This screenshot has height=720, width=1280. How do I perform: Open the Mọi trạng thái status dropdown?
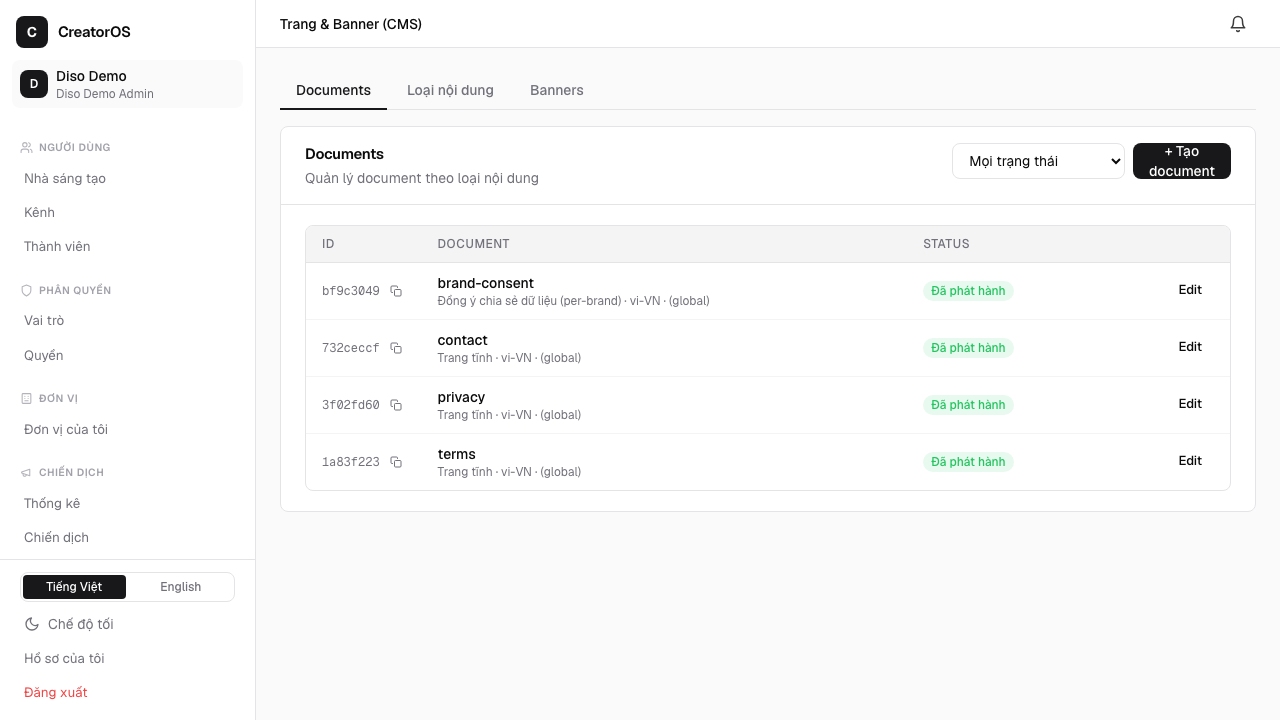[x=1038, y=161]
